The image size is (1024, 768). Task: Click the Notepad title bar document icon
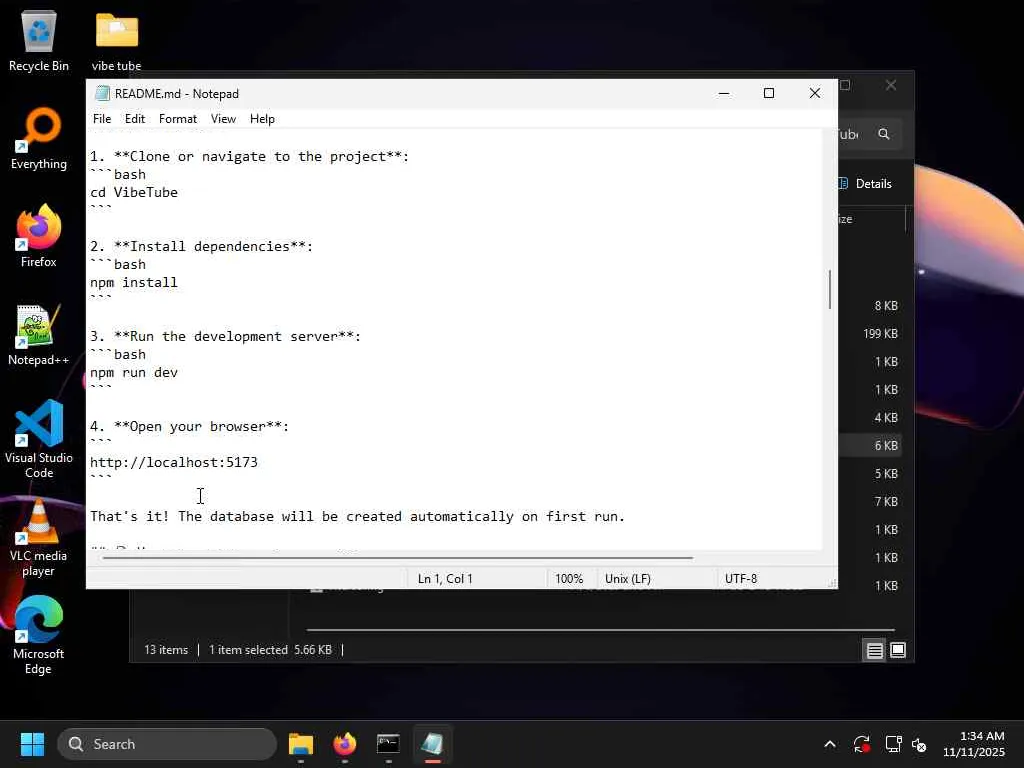(101, 93)
